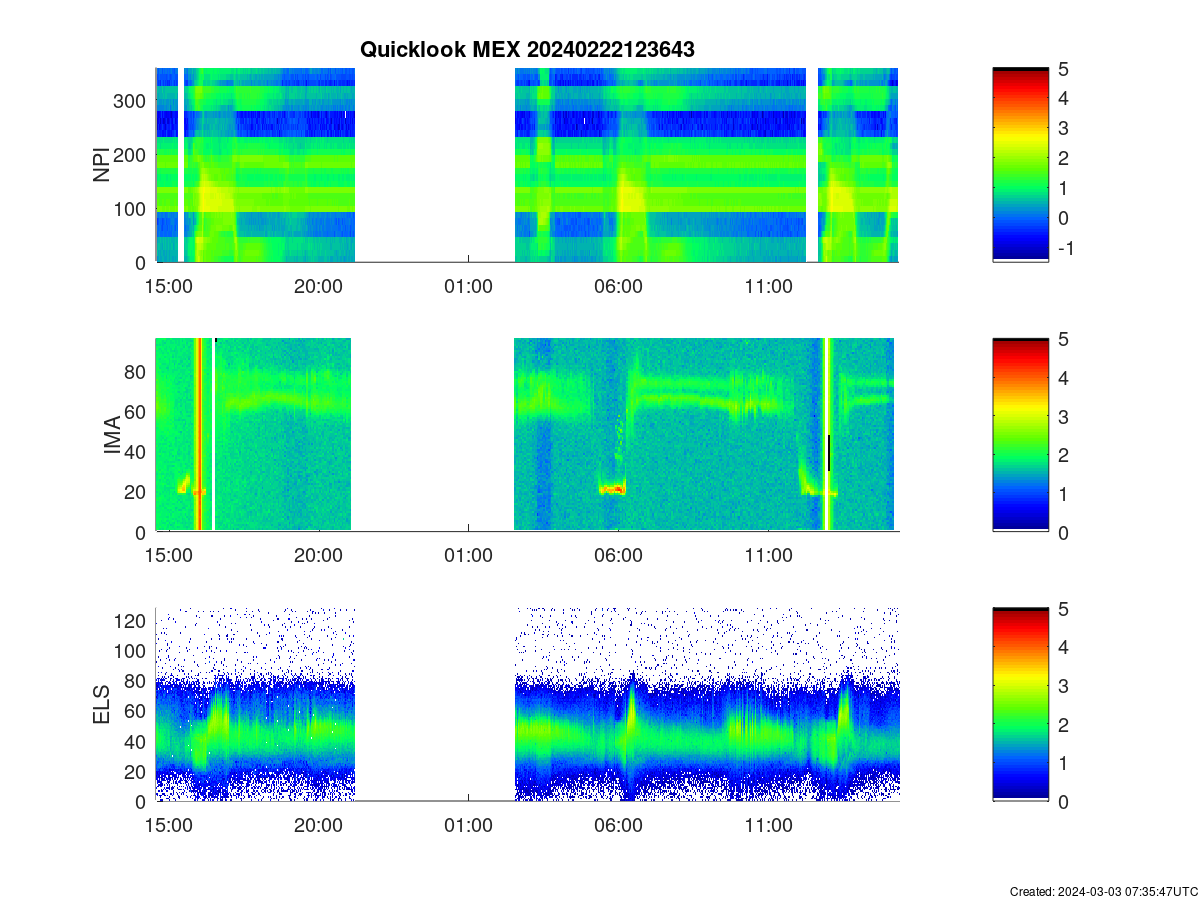The image size is (1200, 900).
Task: Click the IMA panel colorbar
Action: point(1020,435)
